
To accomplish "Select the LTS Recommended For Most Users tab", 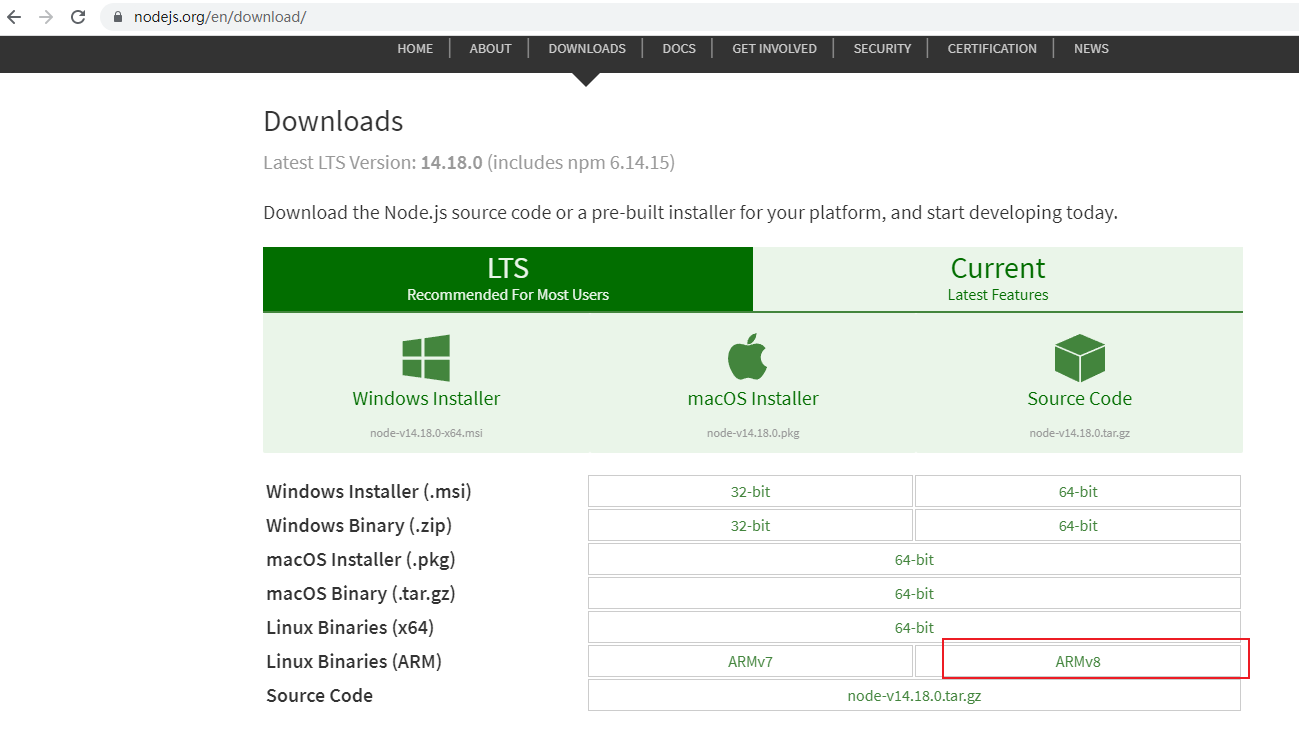I will 508,279.
